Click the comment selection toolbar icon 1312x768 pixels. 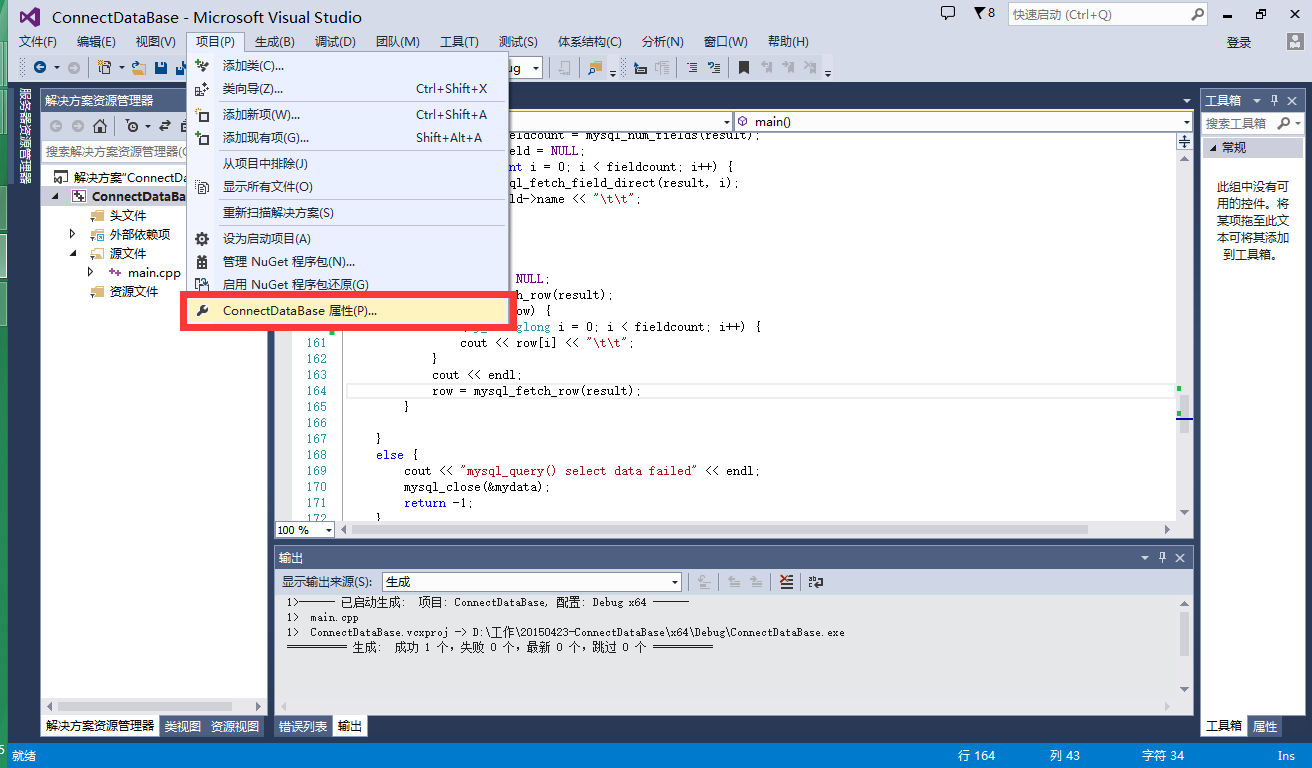[x=692, y=67]
